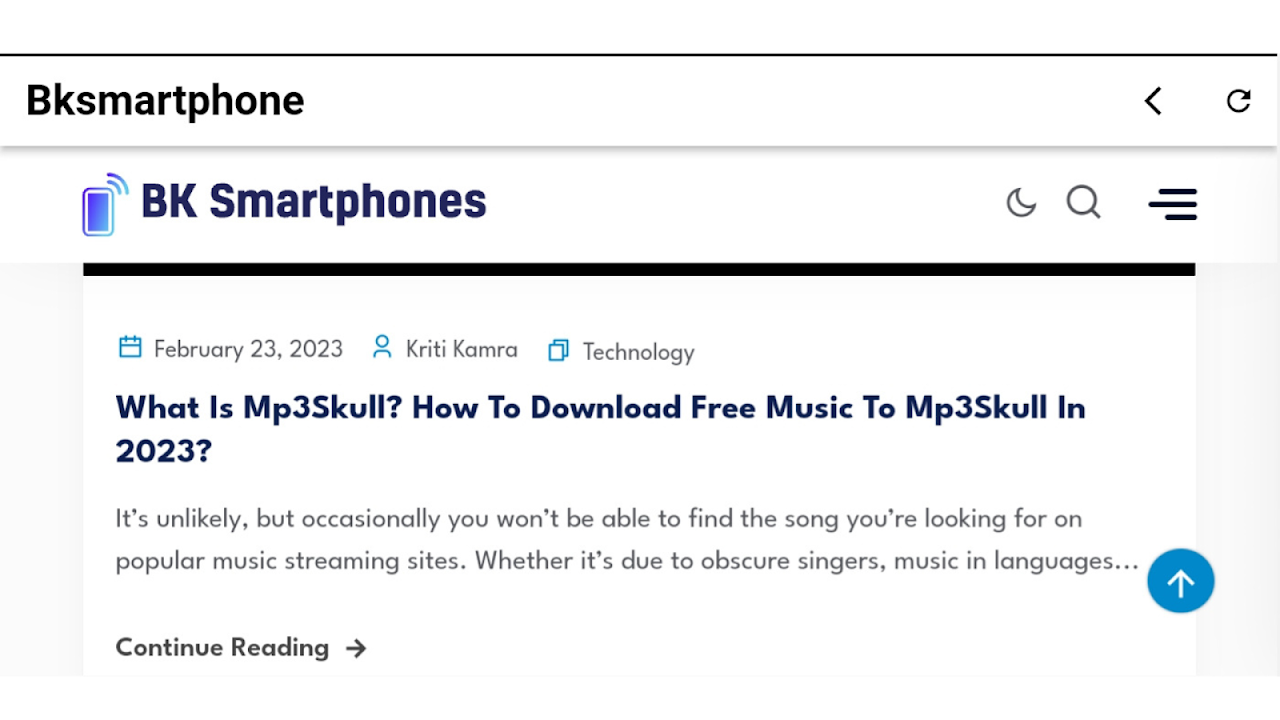Click the arrow after Continue Reading
The width and height of the screenshot is (1280, 720).
click(x=356, y=649)
